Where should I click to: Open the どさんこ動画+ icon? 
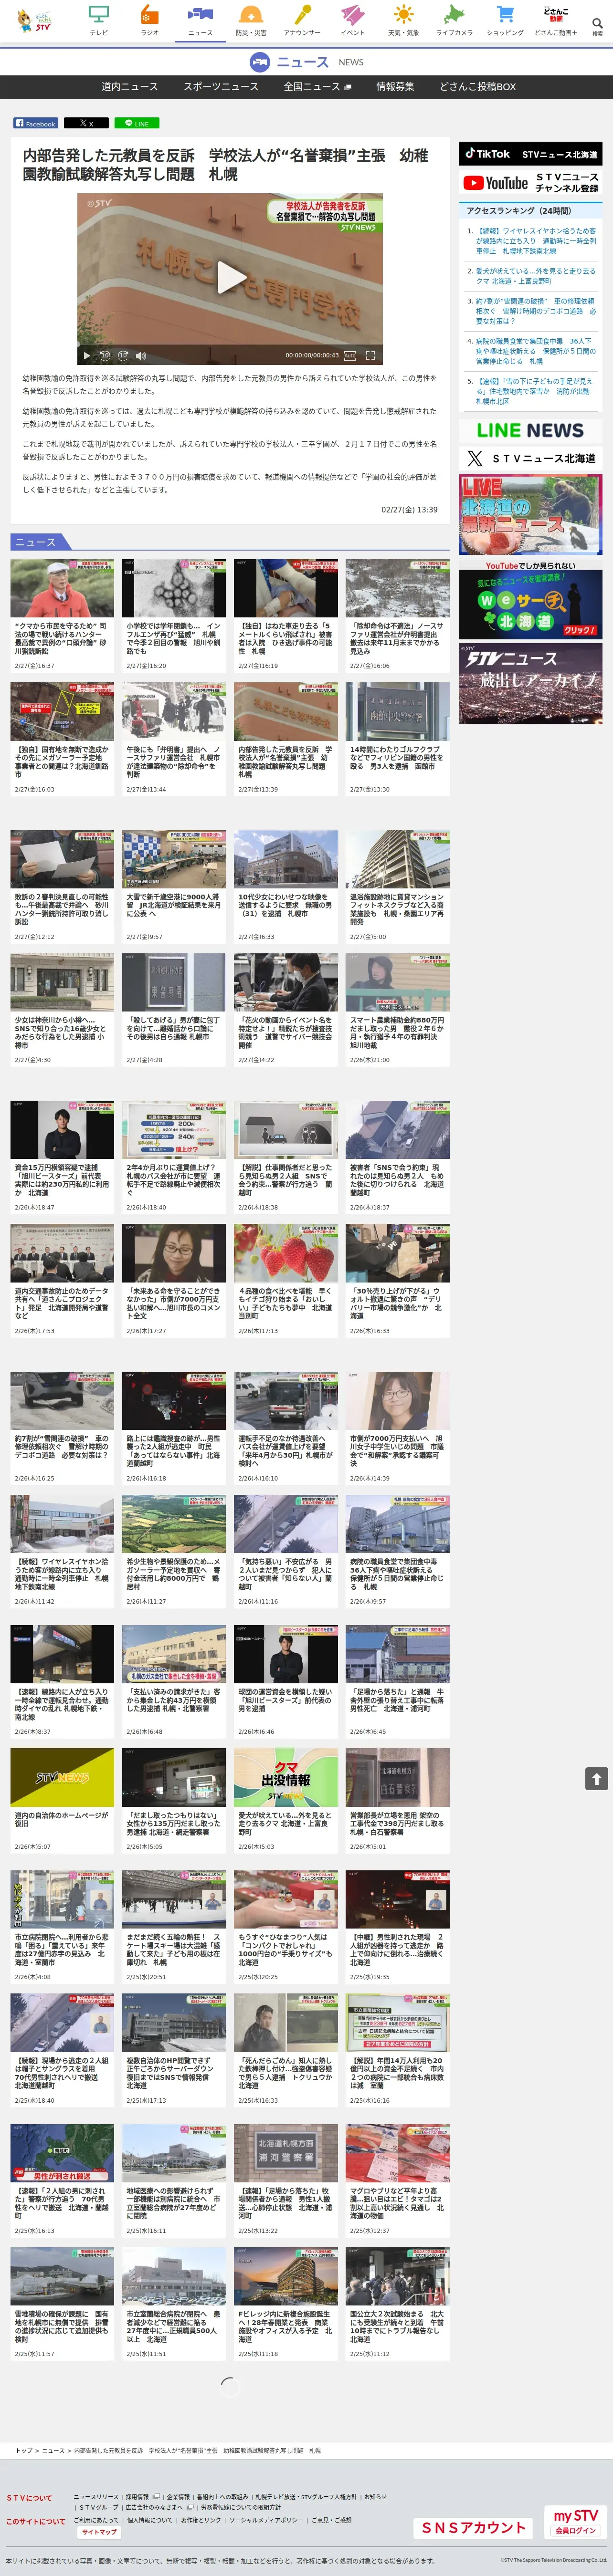tap(555, 20)
